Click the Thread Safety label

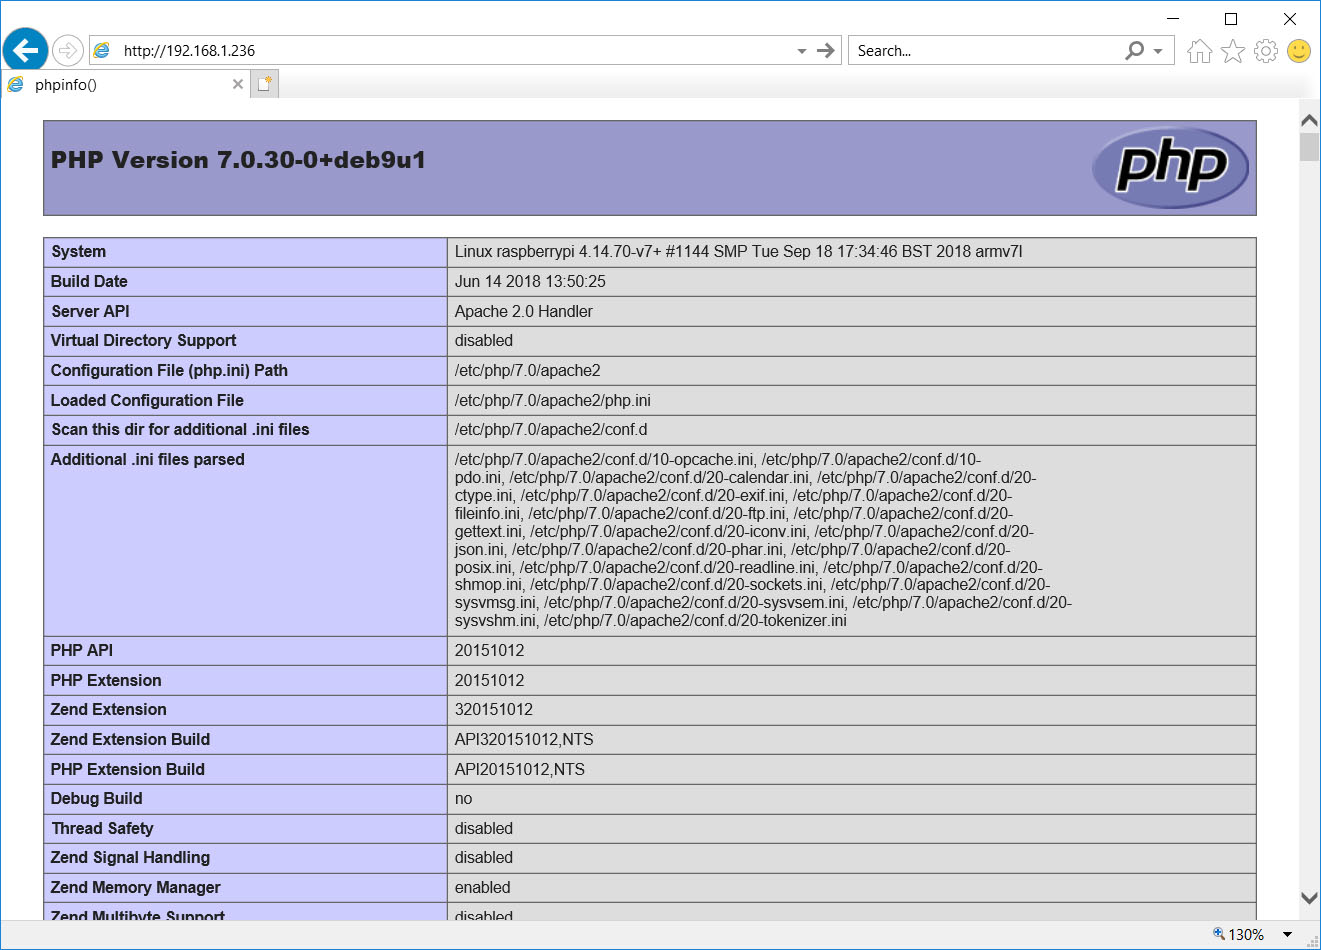coord(102,829)
